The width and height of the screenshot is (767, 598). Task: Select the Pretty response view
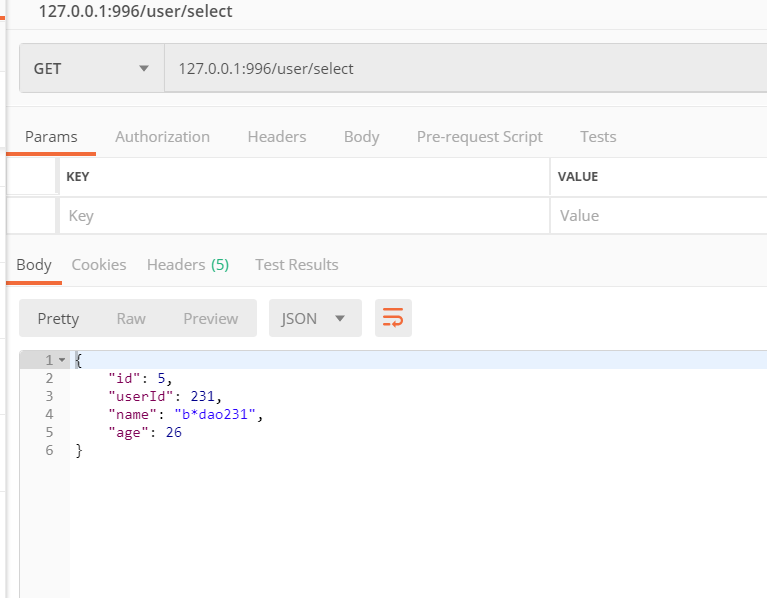click(x=58, y=318)
